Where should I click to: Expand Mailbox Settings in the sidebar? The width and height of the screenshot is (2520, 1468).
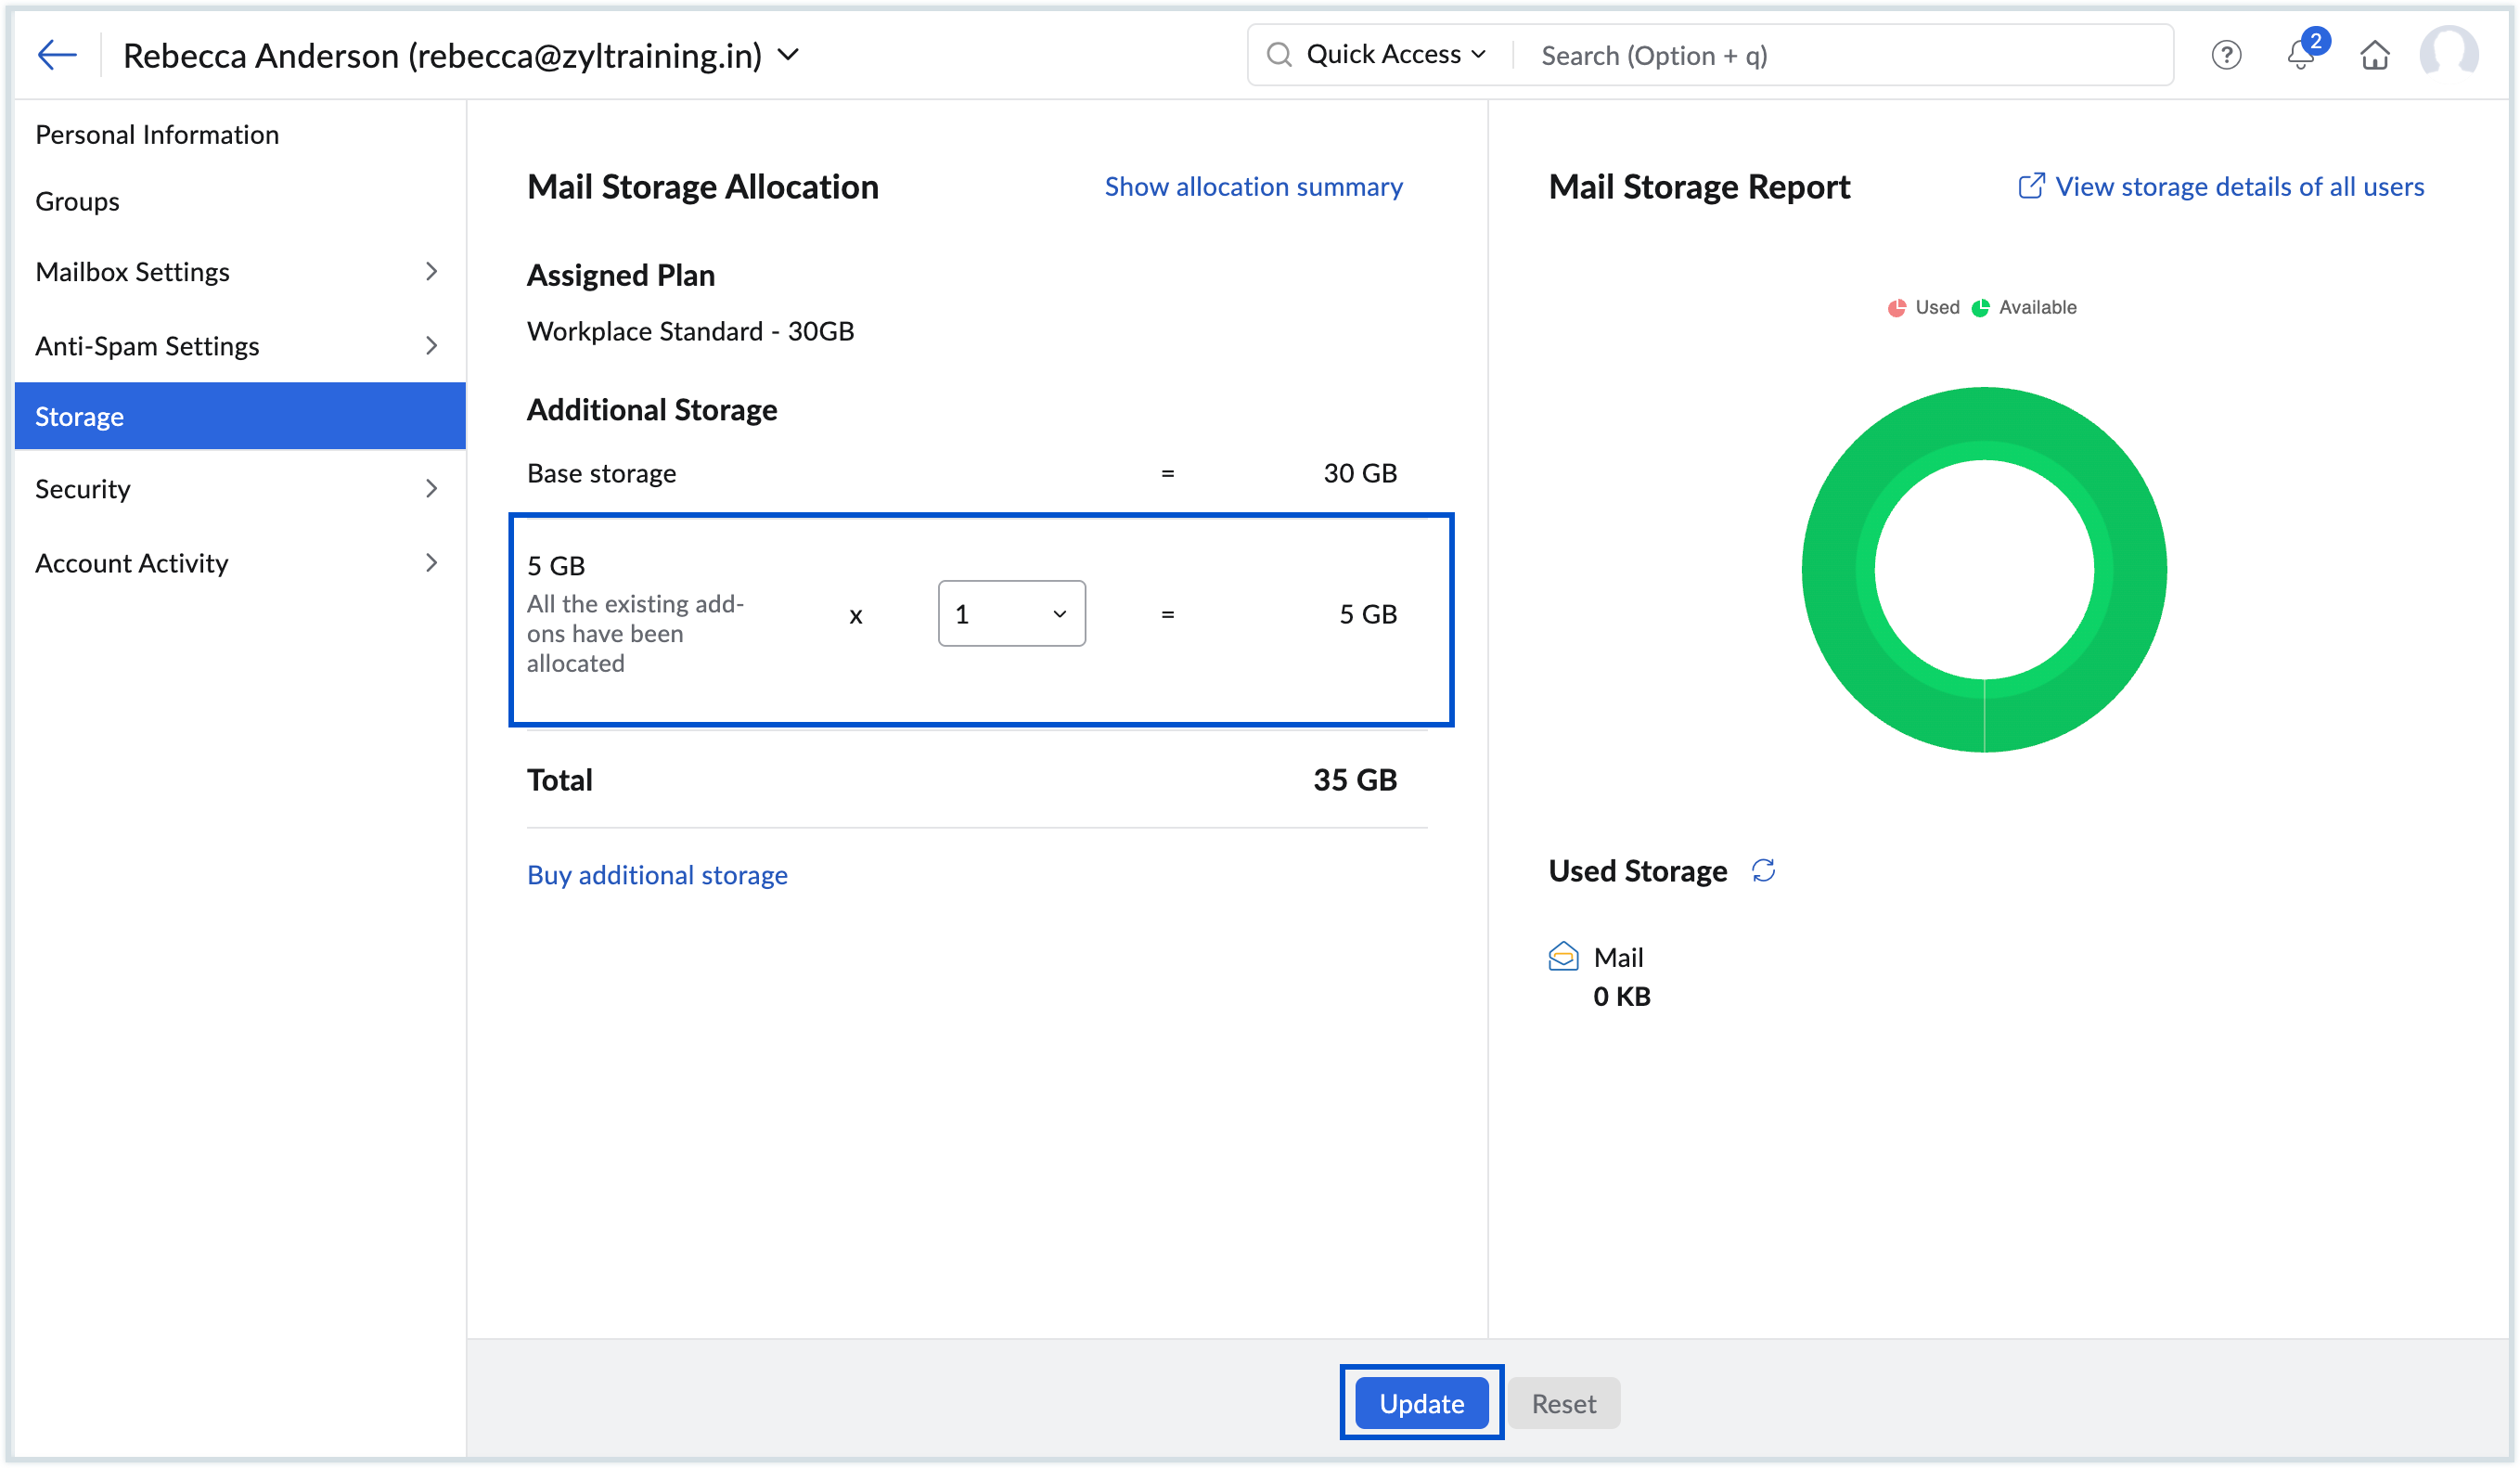point(238,272)
